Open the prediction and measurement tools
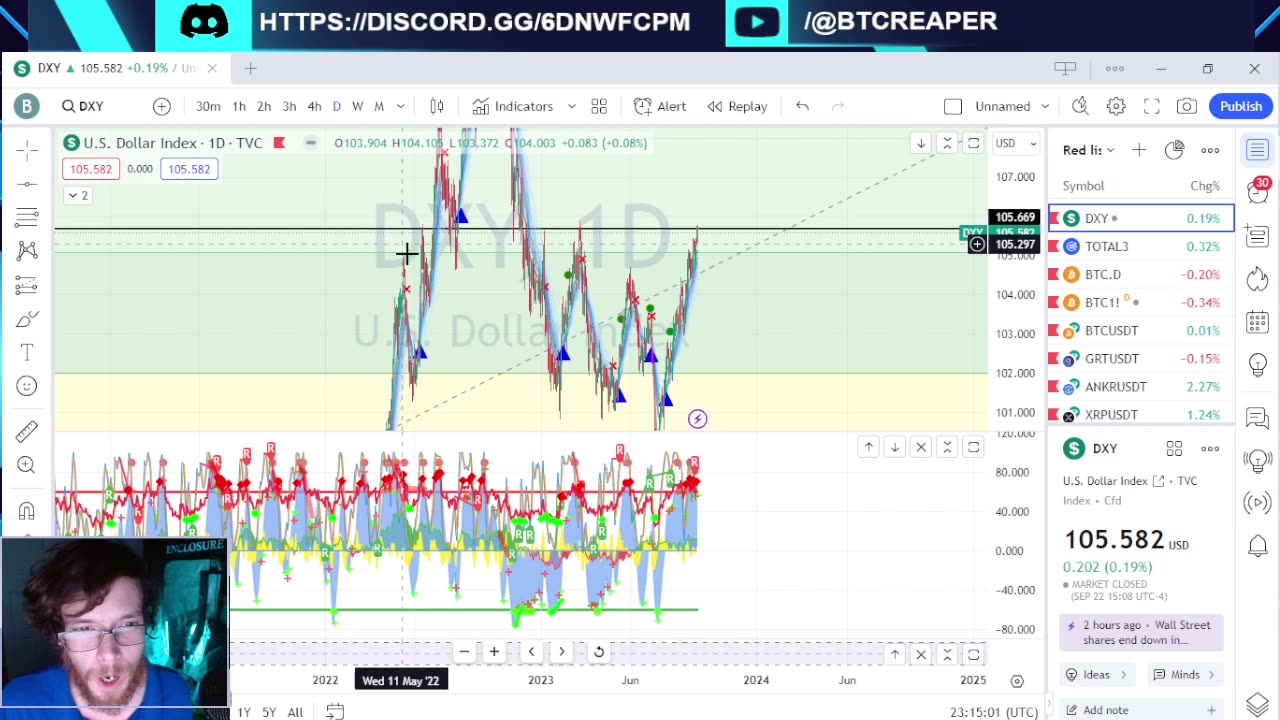Screen dimensions: 1280x720 (x=27, y=285)
